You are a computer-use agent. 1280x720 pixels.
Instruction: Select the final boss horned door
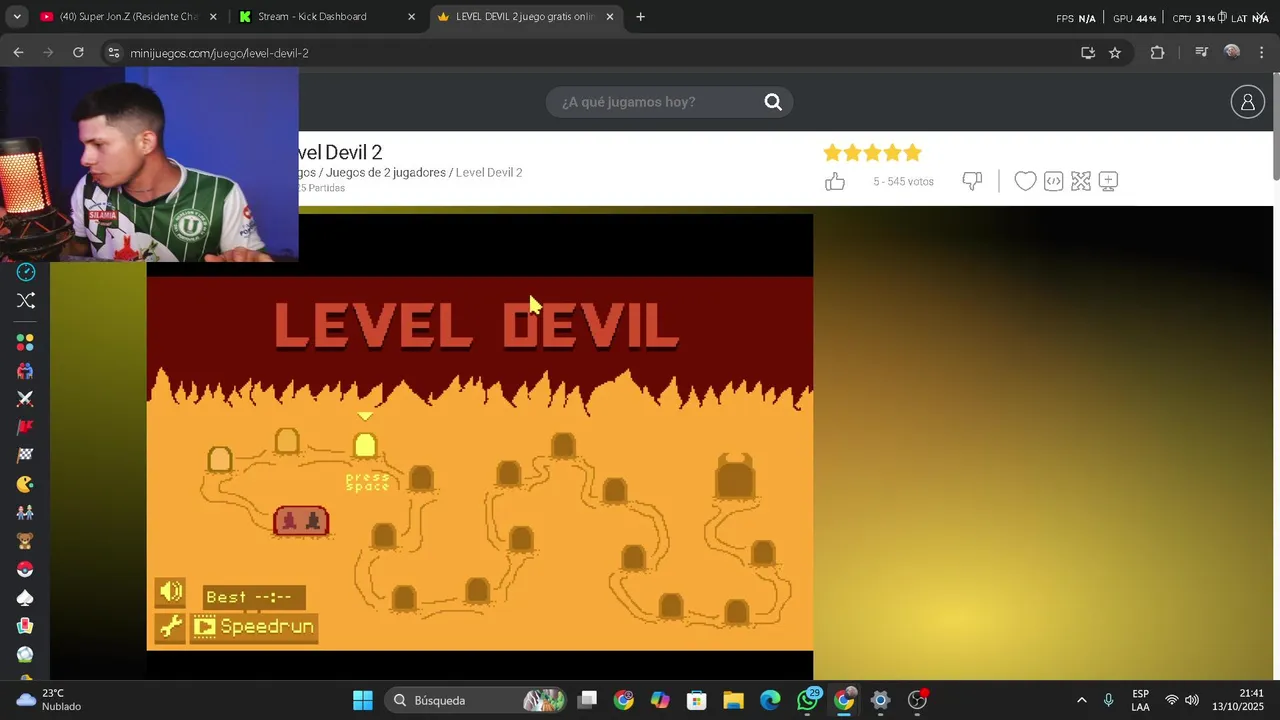[735, 476]
